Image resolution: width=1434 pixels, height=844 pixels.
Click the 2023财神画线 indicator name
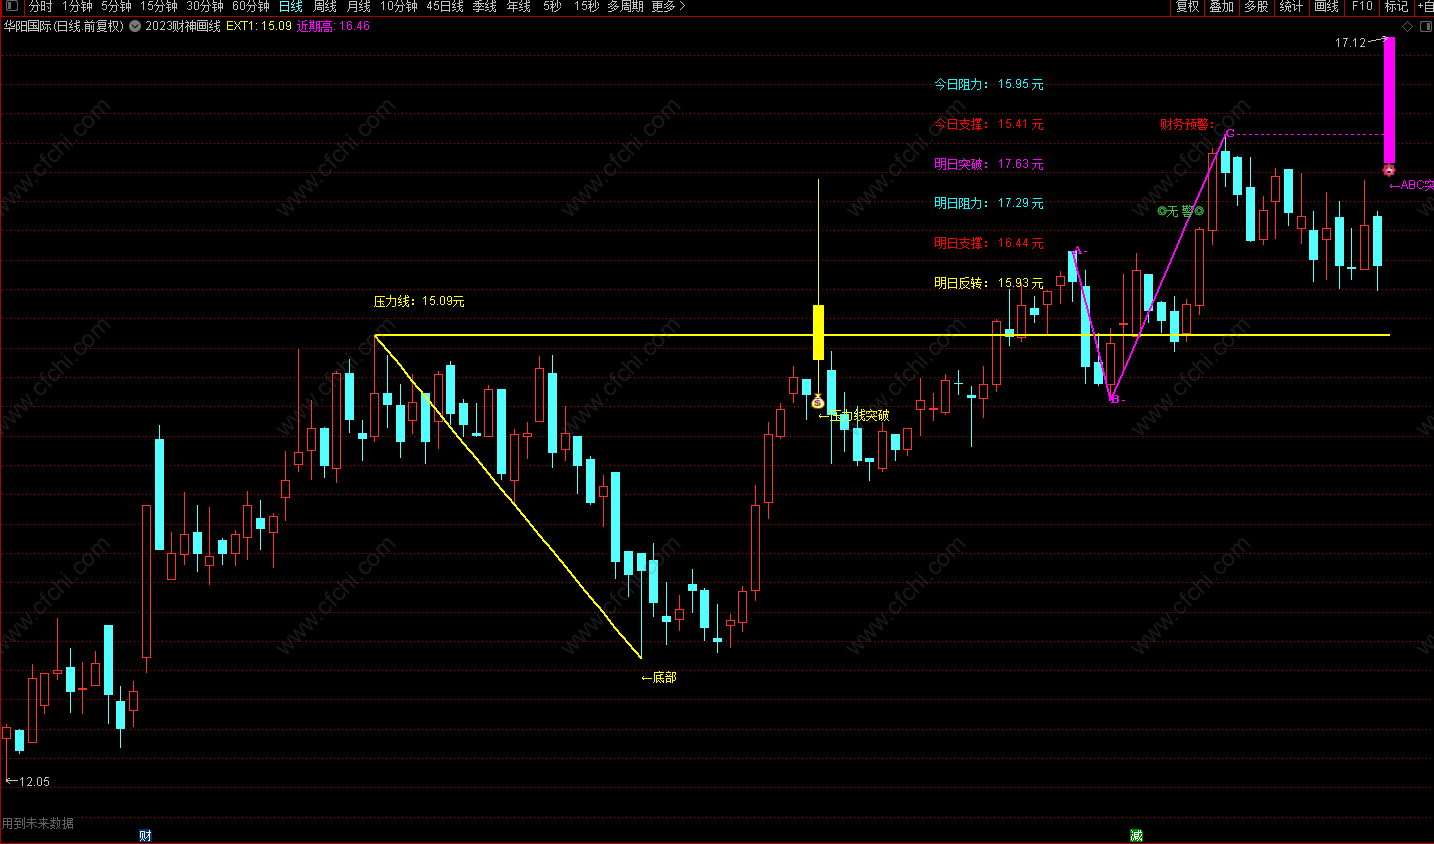coord(183,26)
